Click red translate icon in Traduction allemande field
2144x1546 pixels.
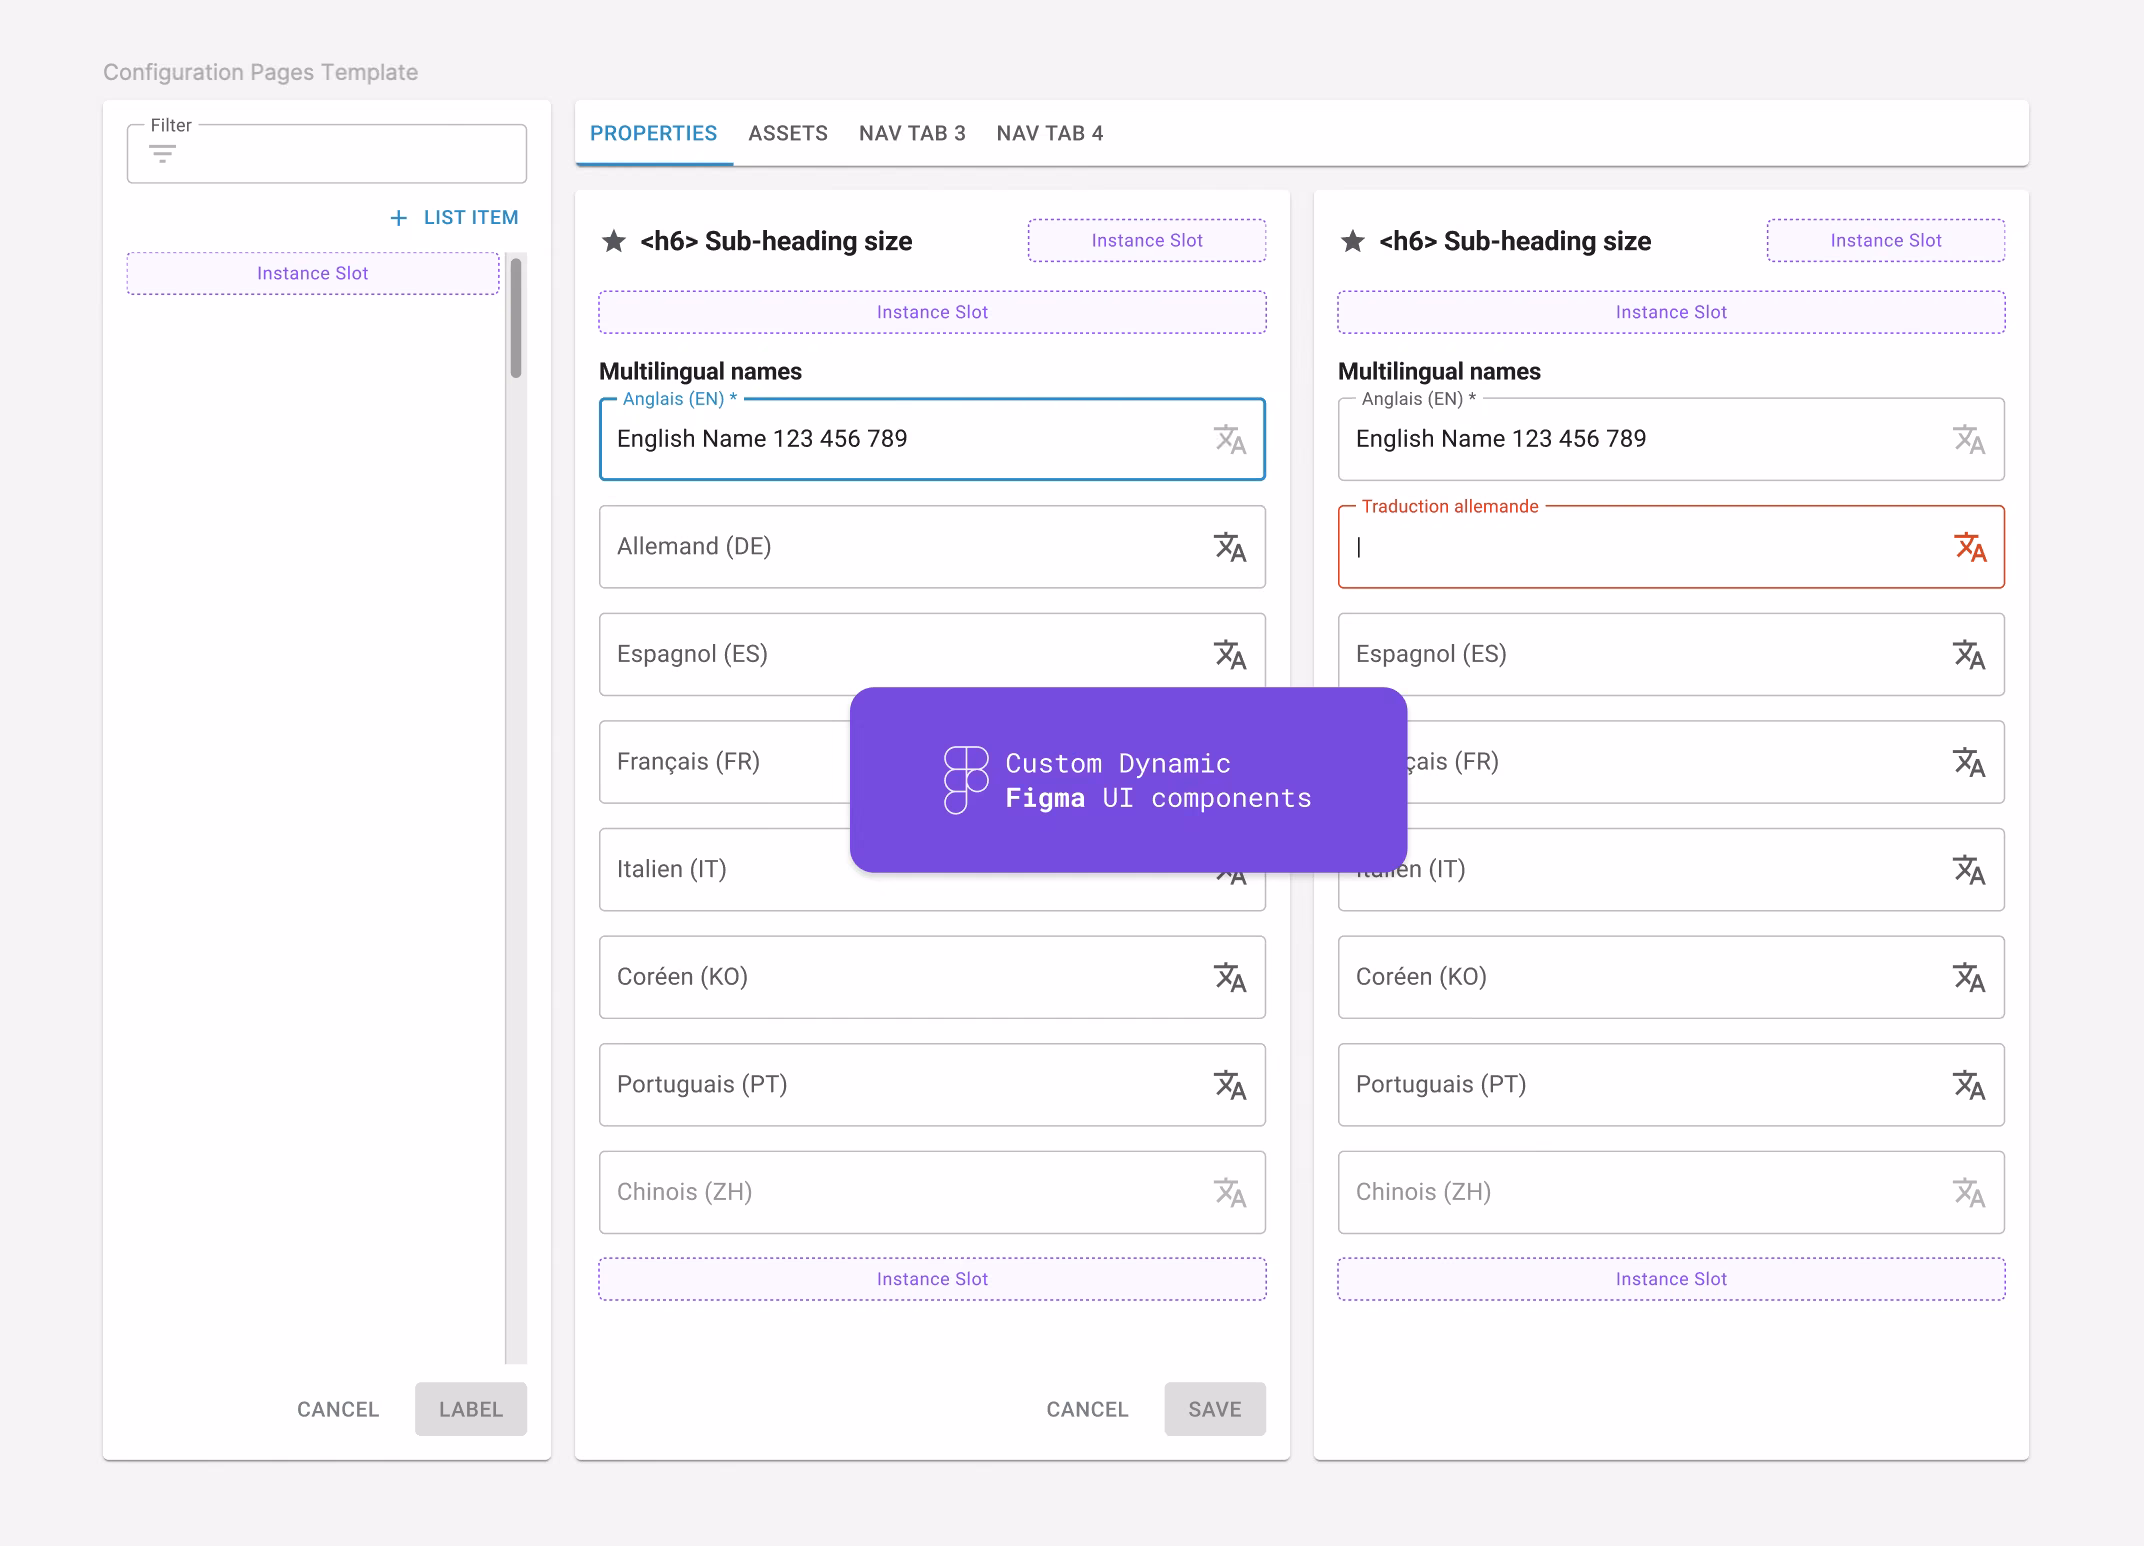1969,547
